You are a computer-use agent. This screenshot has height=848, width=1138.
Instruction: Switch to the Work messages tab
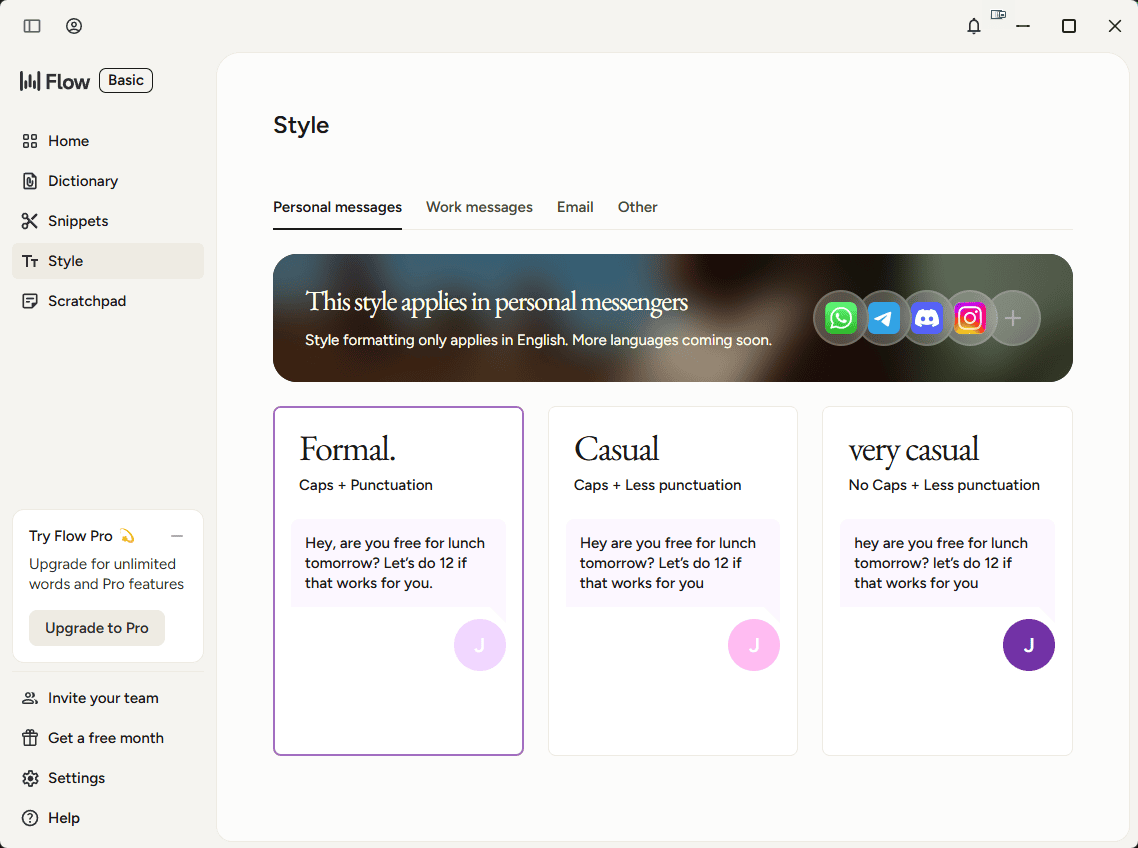[479, 207]
